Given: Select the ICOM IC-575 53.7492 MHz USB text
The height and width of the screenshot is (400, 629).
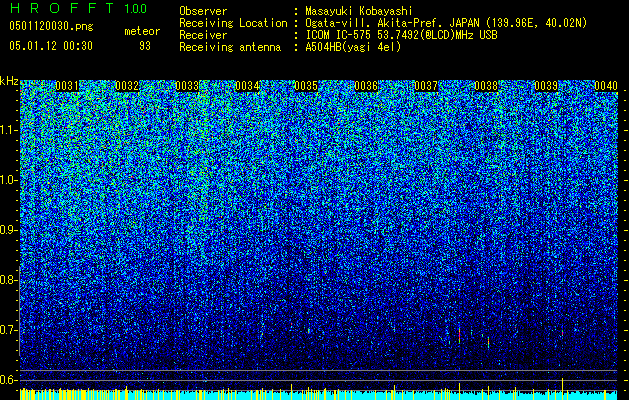Looking at the screenshot, I should [401, 35].
